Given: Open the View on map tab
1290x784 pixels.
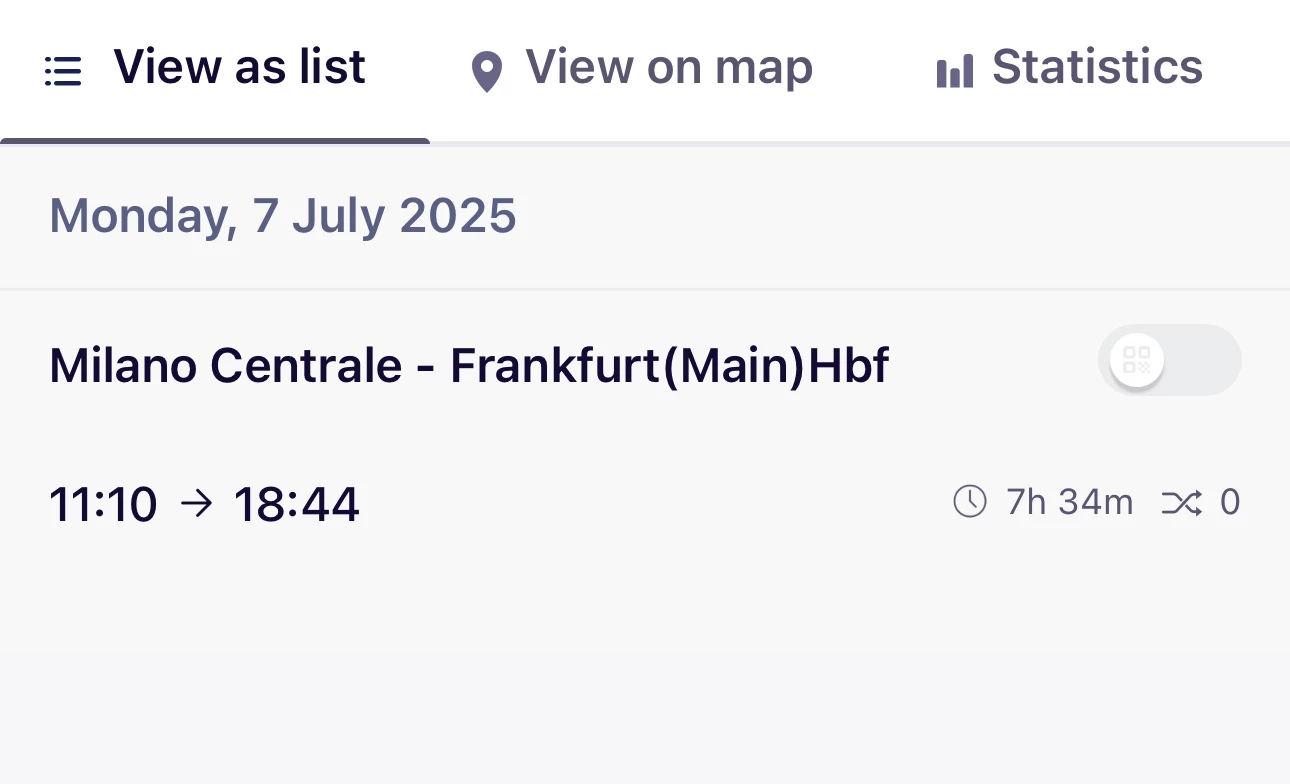Looking at the screenshot, I should coord(668,68).
